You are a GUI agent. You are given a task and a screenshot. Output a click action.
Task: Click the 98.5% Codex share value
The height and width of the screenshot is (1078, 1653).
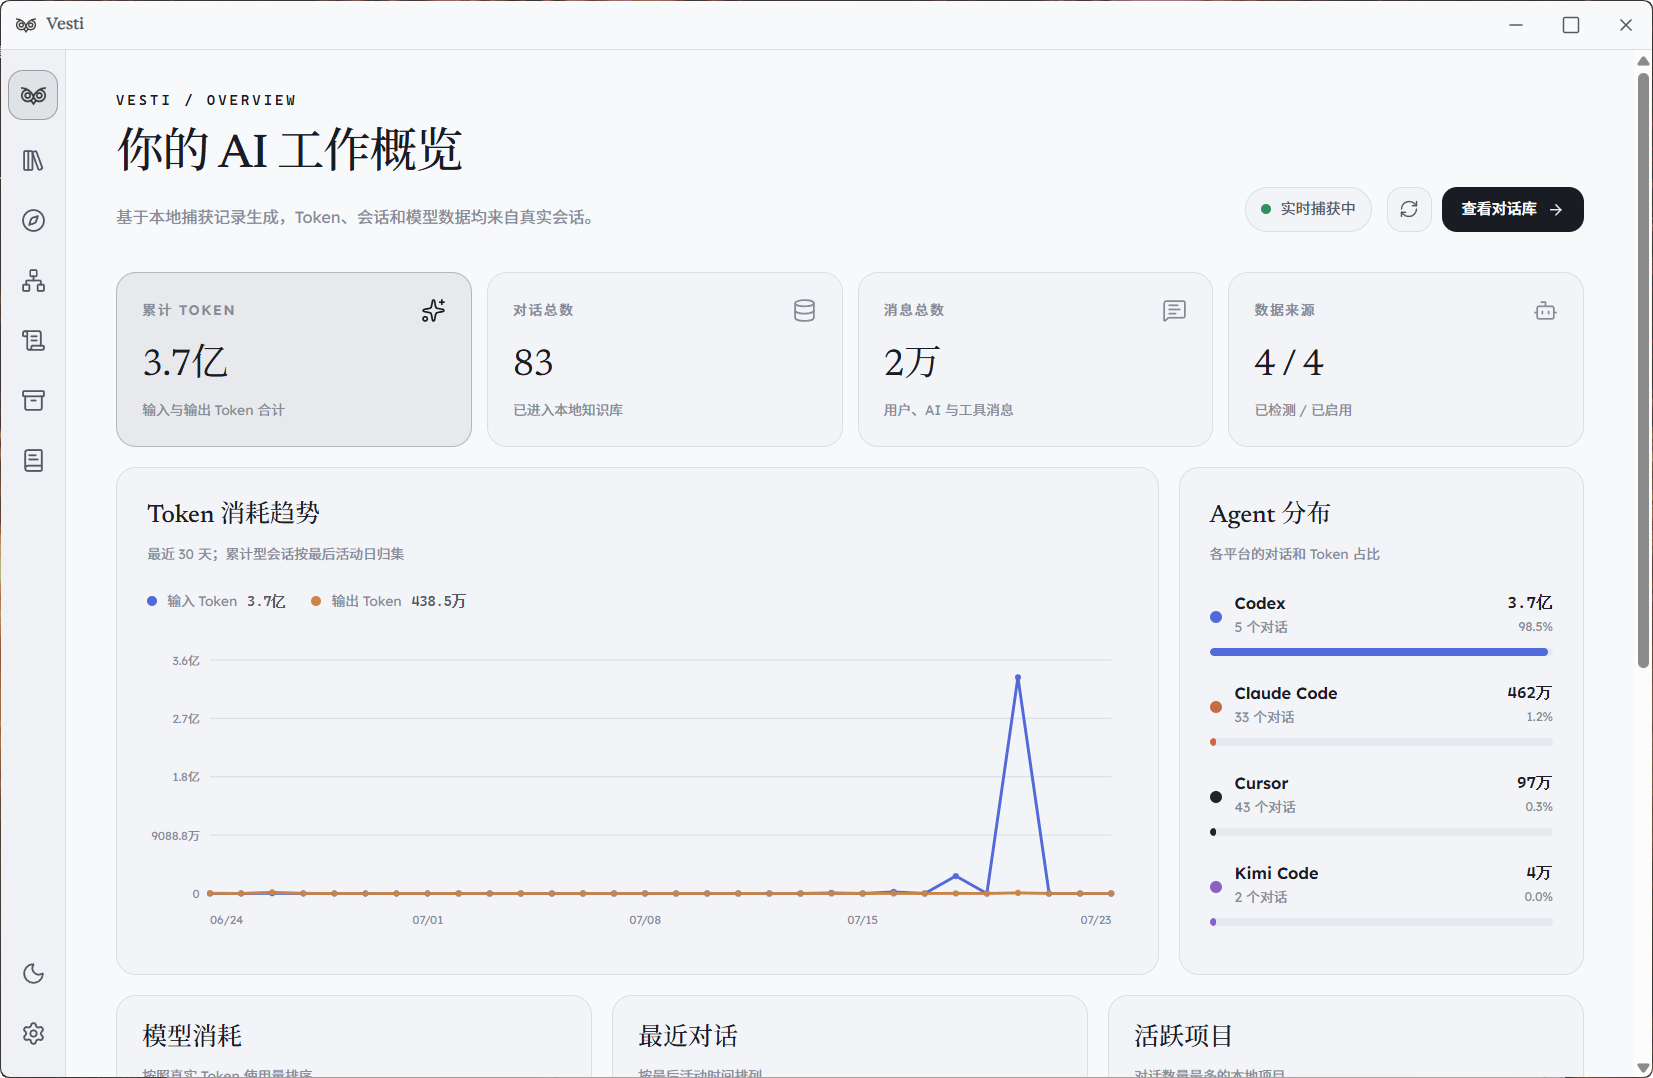pos(1535,627)
